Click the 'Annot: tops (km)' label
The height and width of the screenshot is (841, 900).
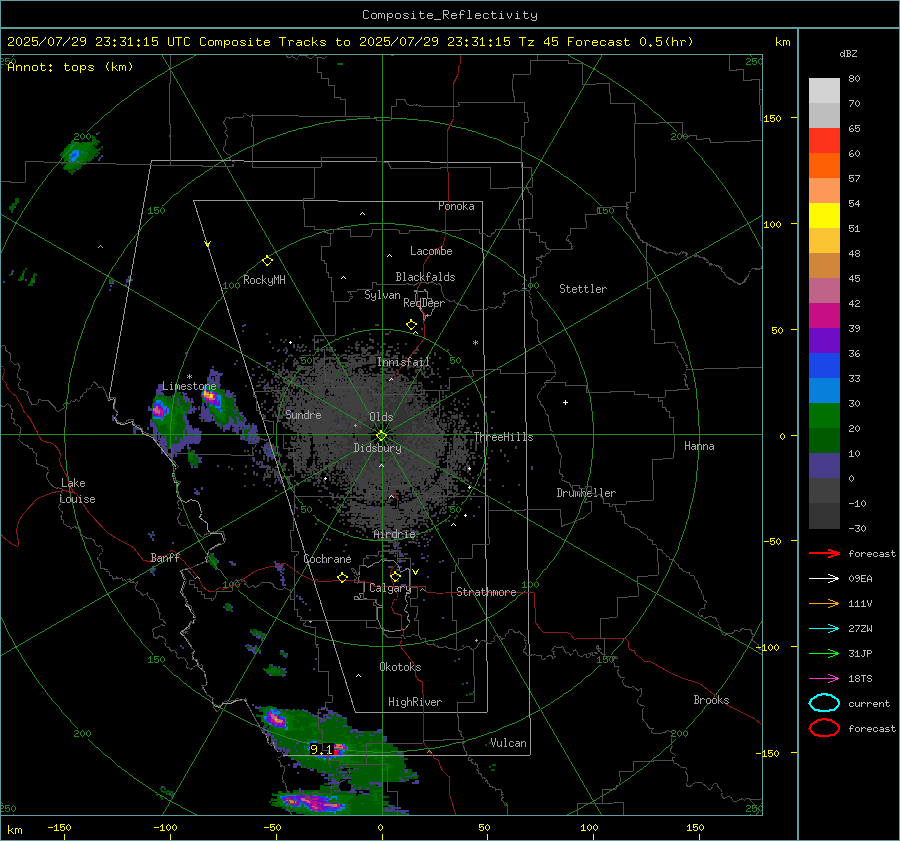point(70,67)
